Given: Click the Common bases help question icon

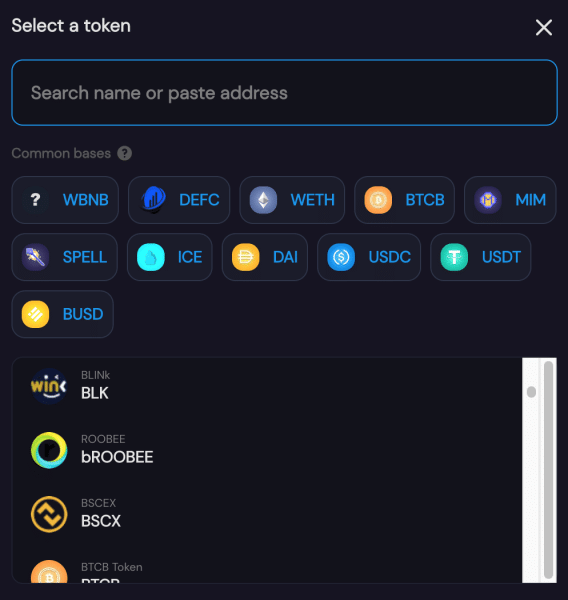Looking at the screenshot, I should click(124, 153).
